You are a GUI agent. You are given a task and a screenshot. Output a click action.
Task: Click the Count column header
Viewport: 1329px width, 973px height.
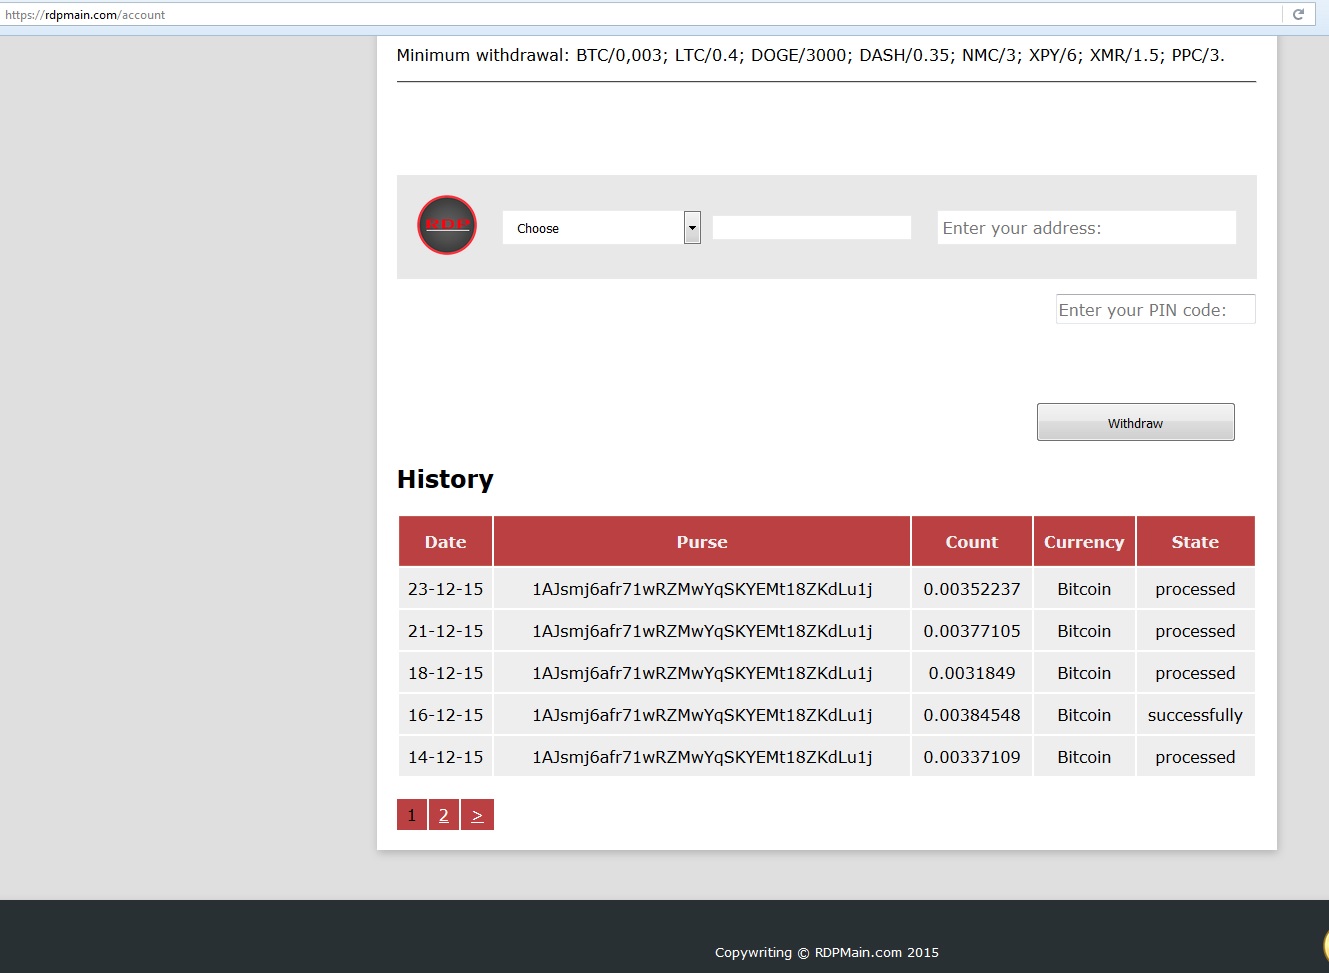click(972, 542)
